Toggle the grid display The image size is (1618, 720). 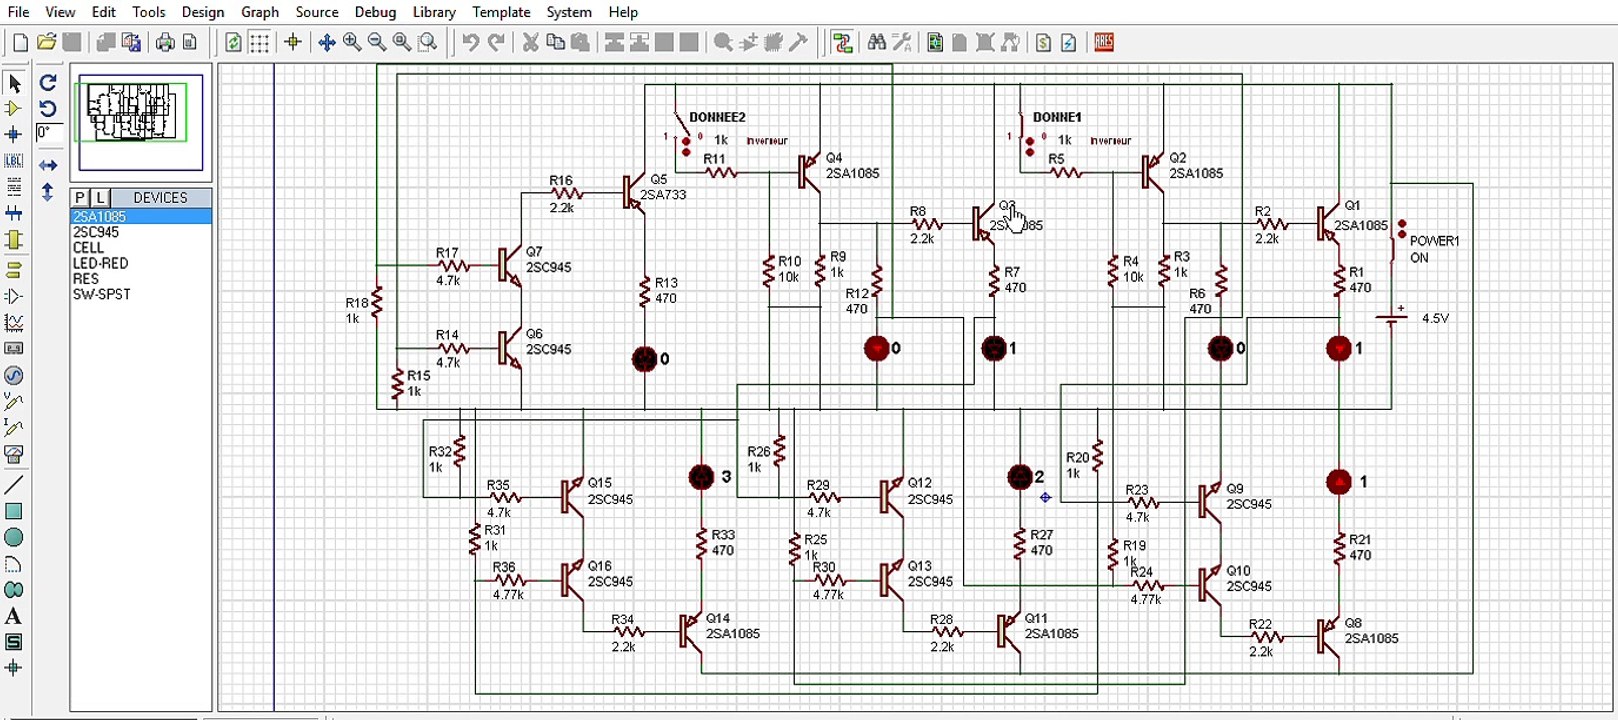click(x=259, y=42)
